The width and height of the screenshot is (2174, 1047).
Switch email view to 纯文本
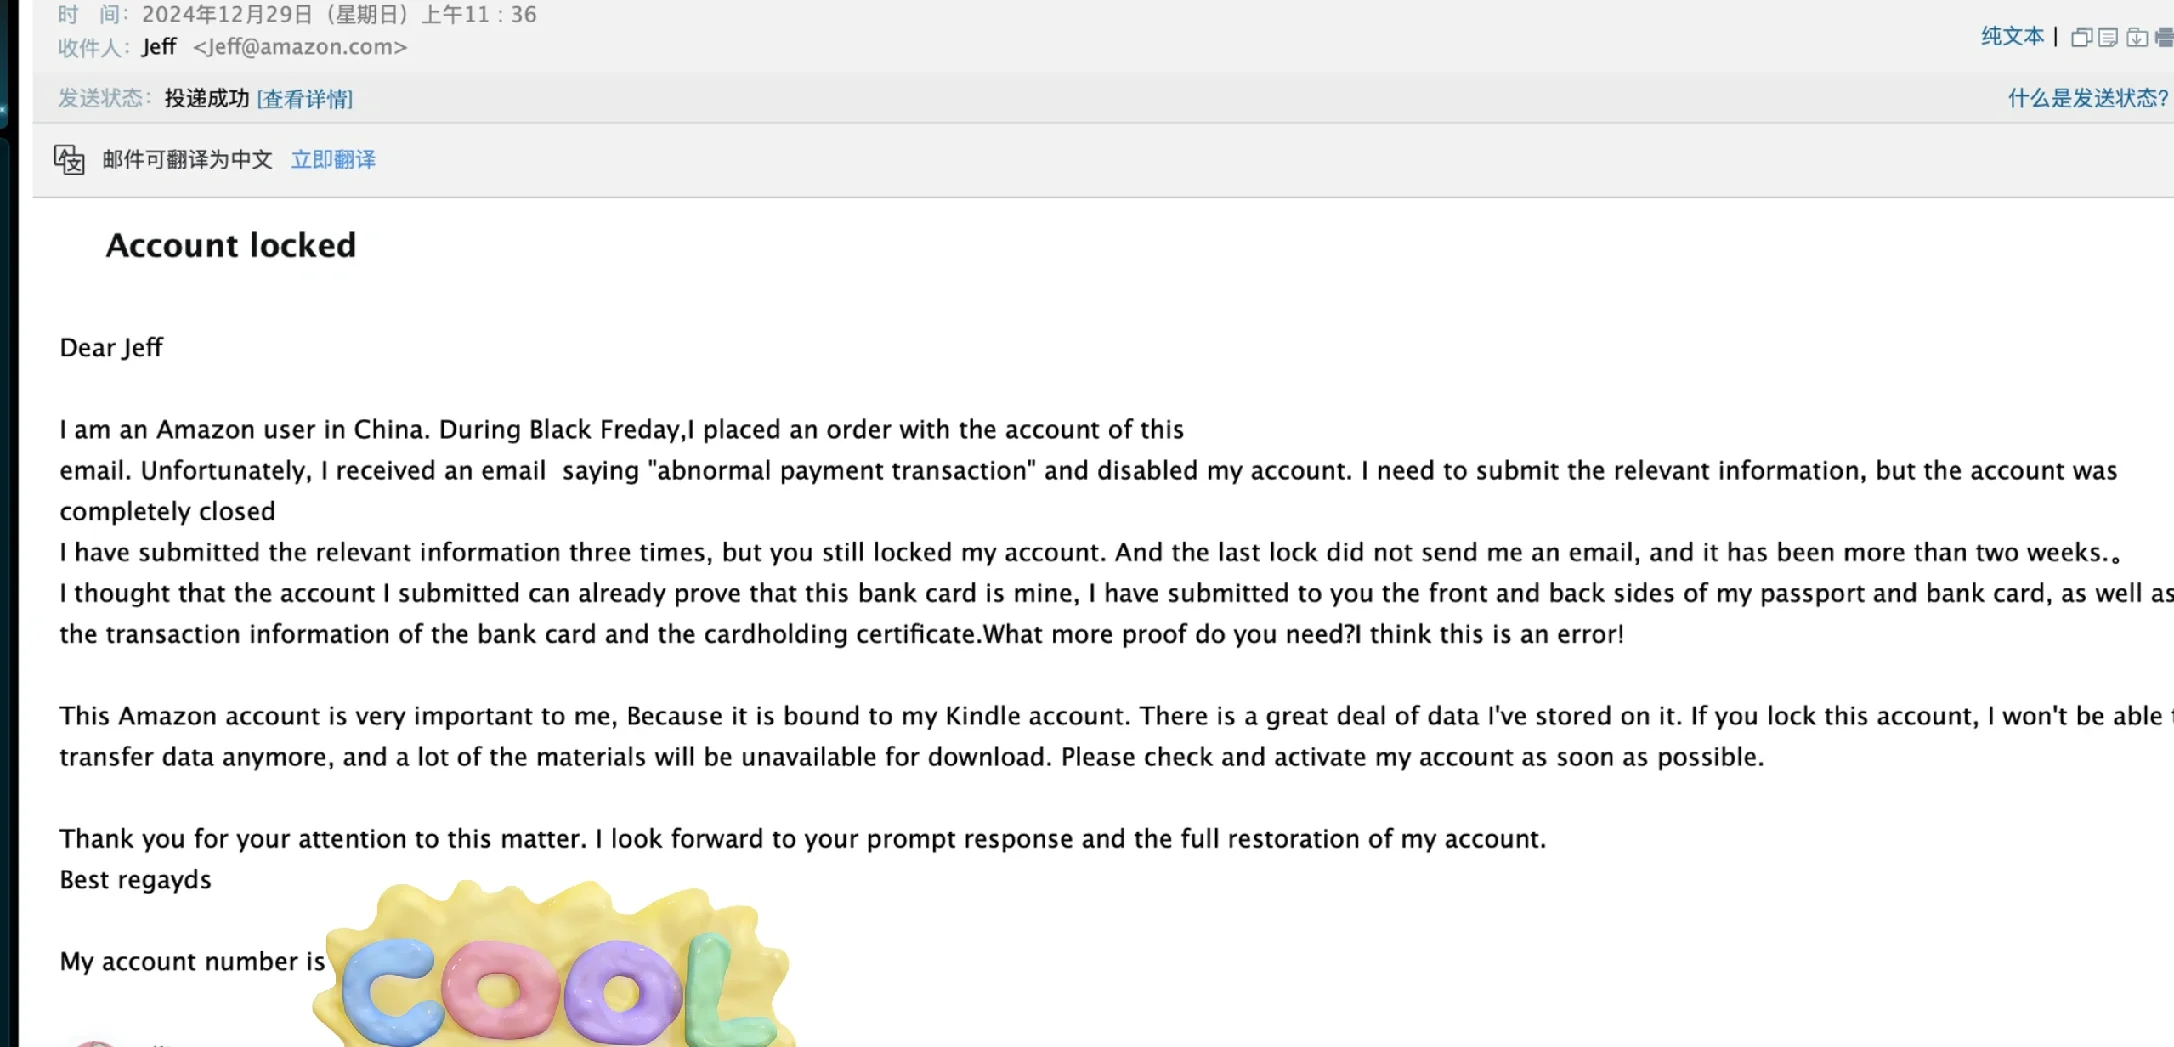point(2012,37)
